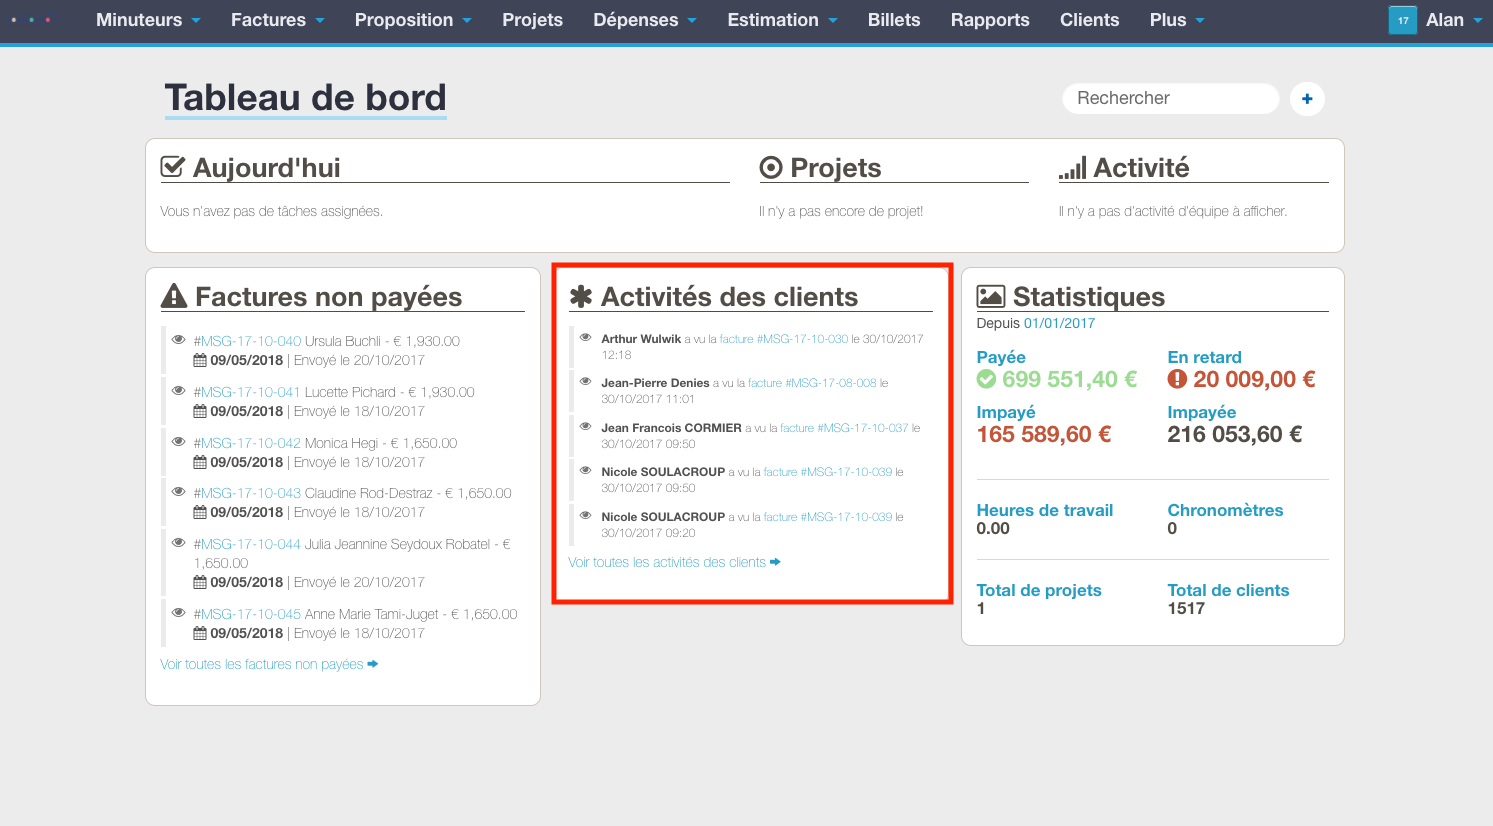Open the Proposition dropdown menu
The width and height of the screenshot is (1493, 826).
click(x=413, y=20)
